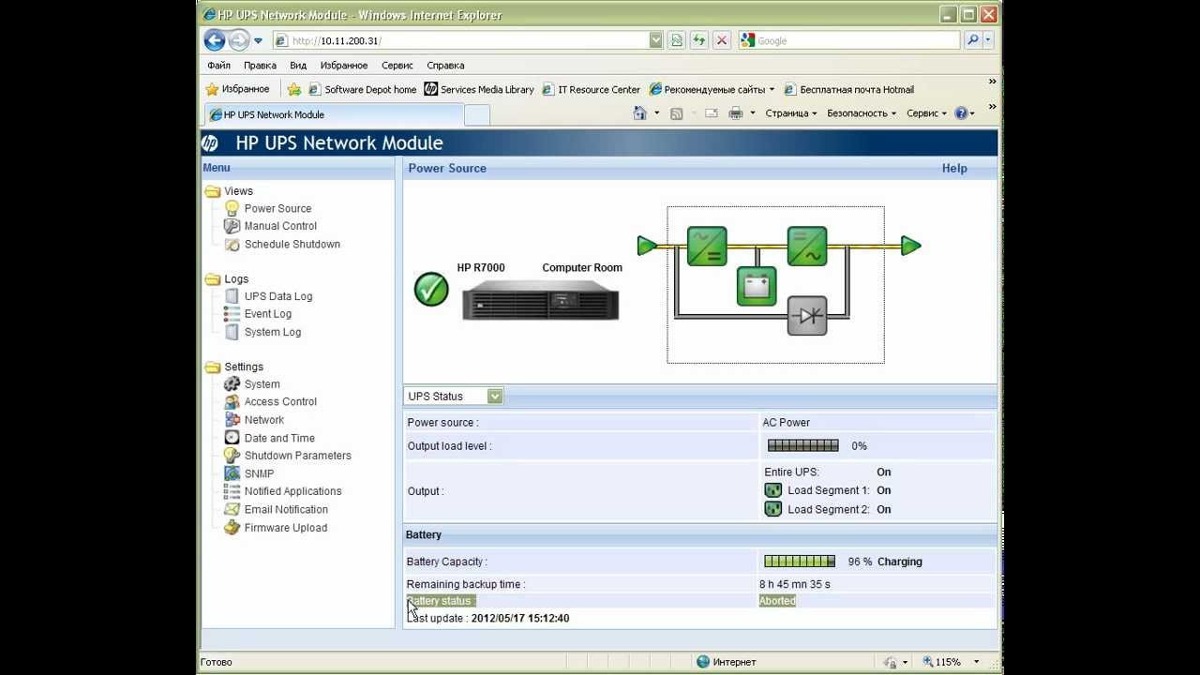Click the Help link
Image resolution: width=1200 pixels, height=675 pixels.
[x=954, y=168]
